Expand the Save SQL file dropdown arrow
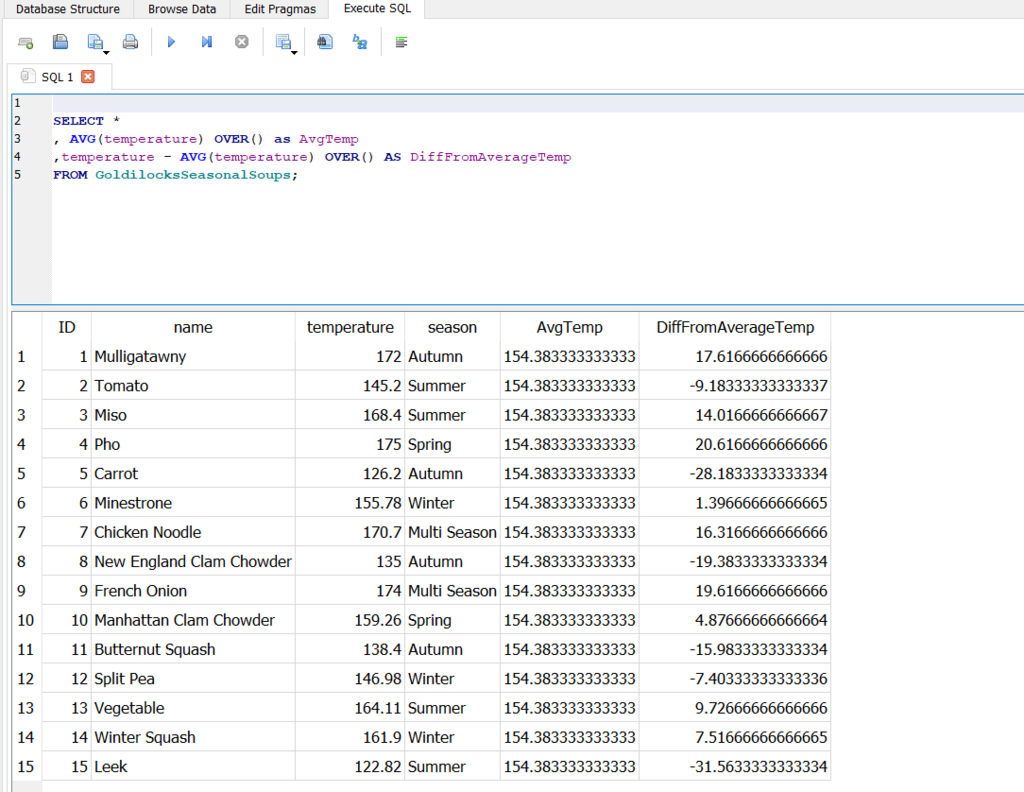This screenshot has width=1024, height=792. (105, 50)
